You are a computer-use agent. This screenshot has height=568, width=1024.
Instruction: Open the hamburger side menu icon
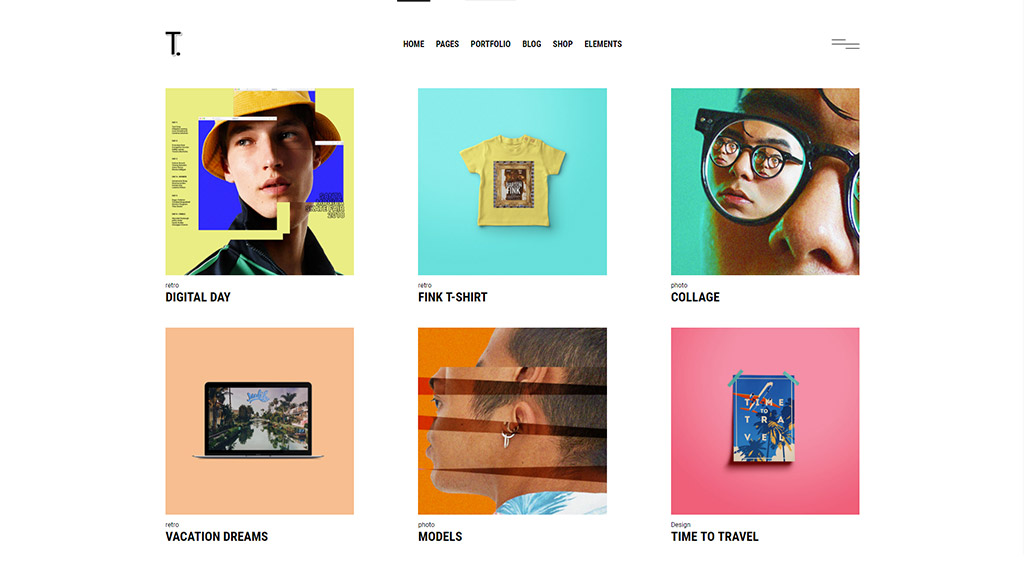coord(845,44)
